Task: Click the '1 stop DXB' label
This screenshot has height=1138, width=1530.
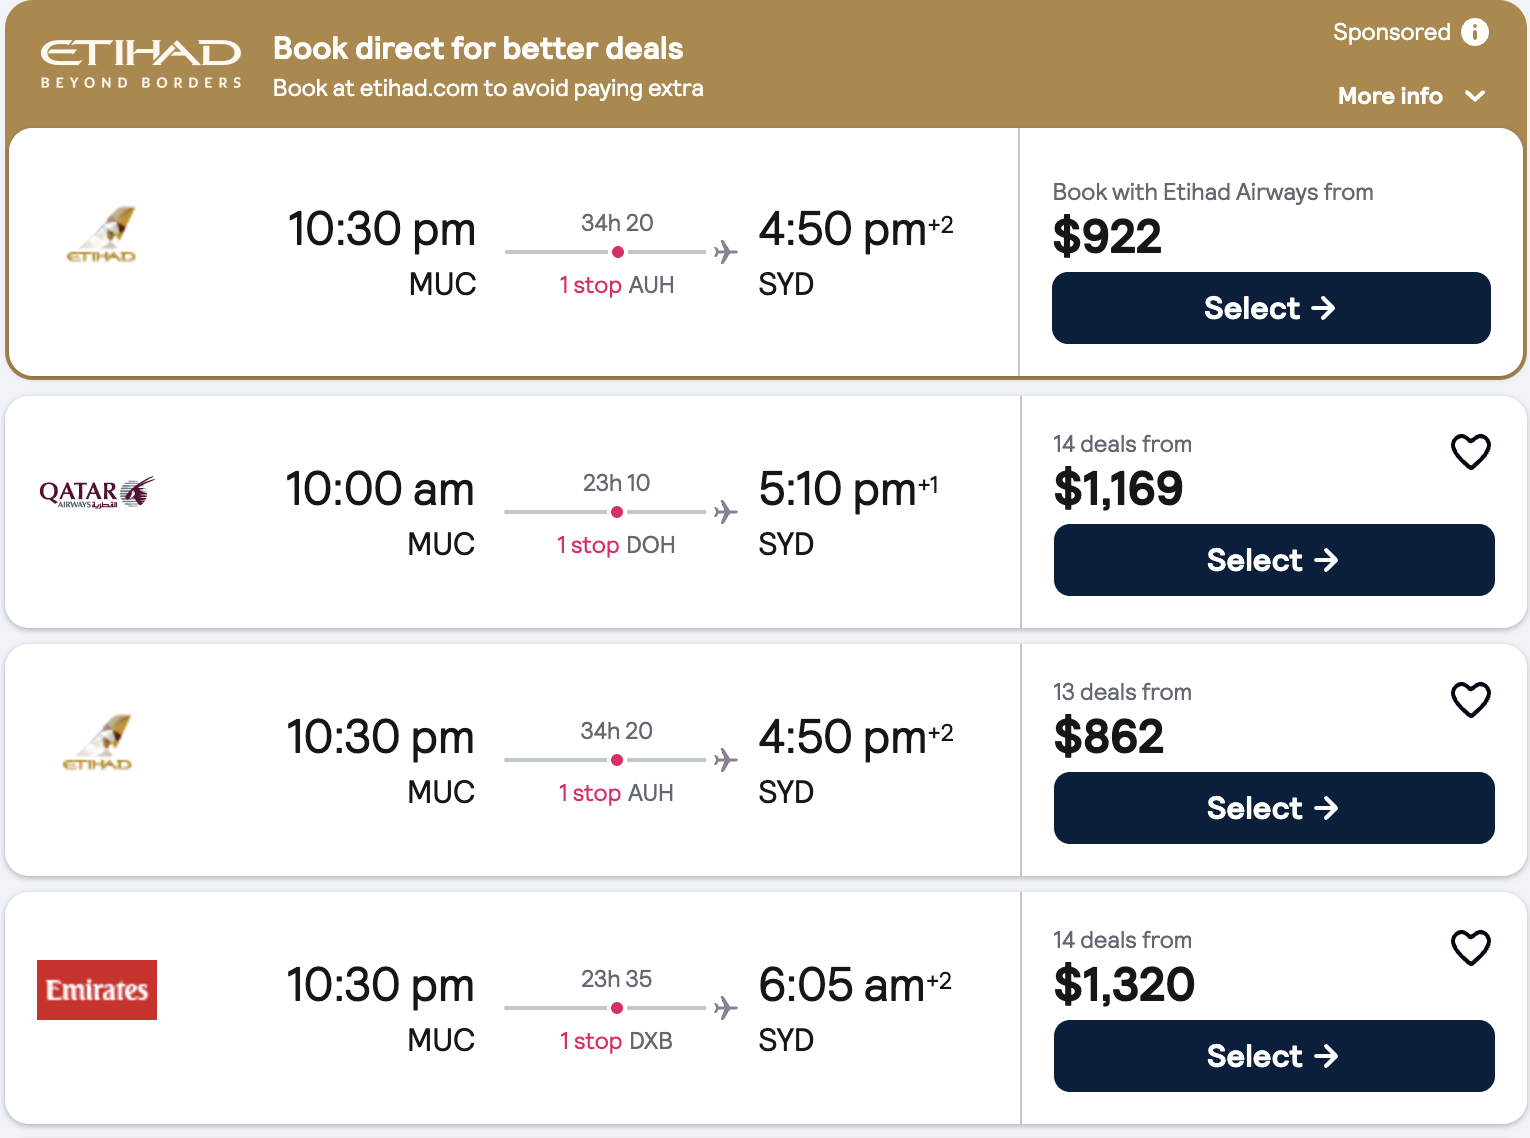Action: 616,1041
